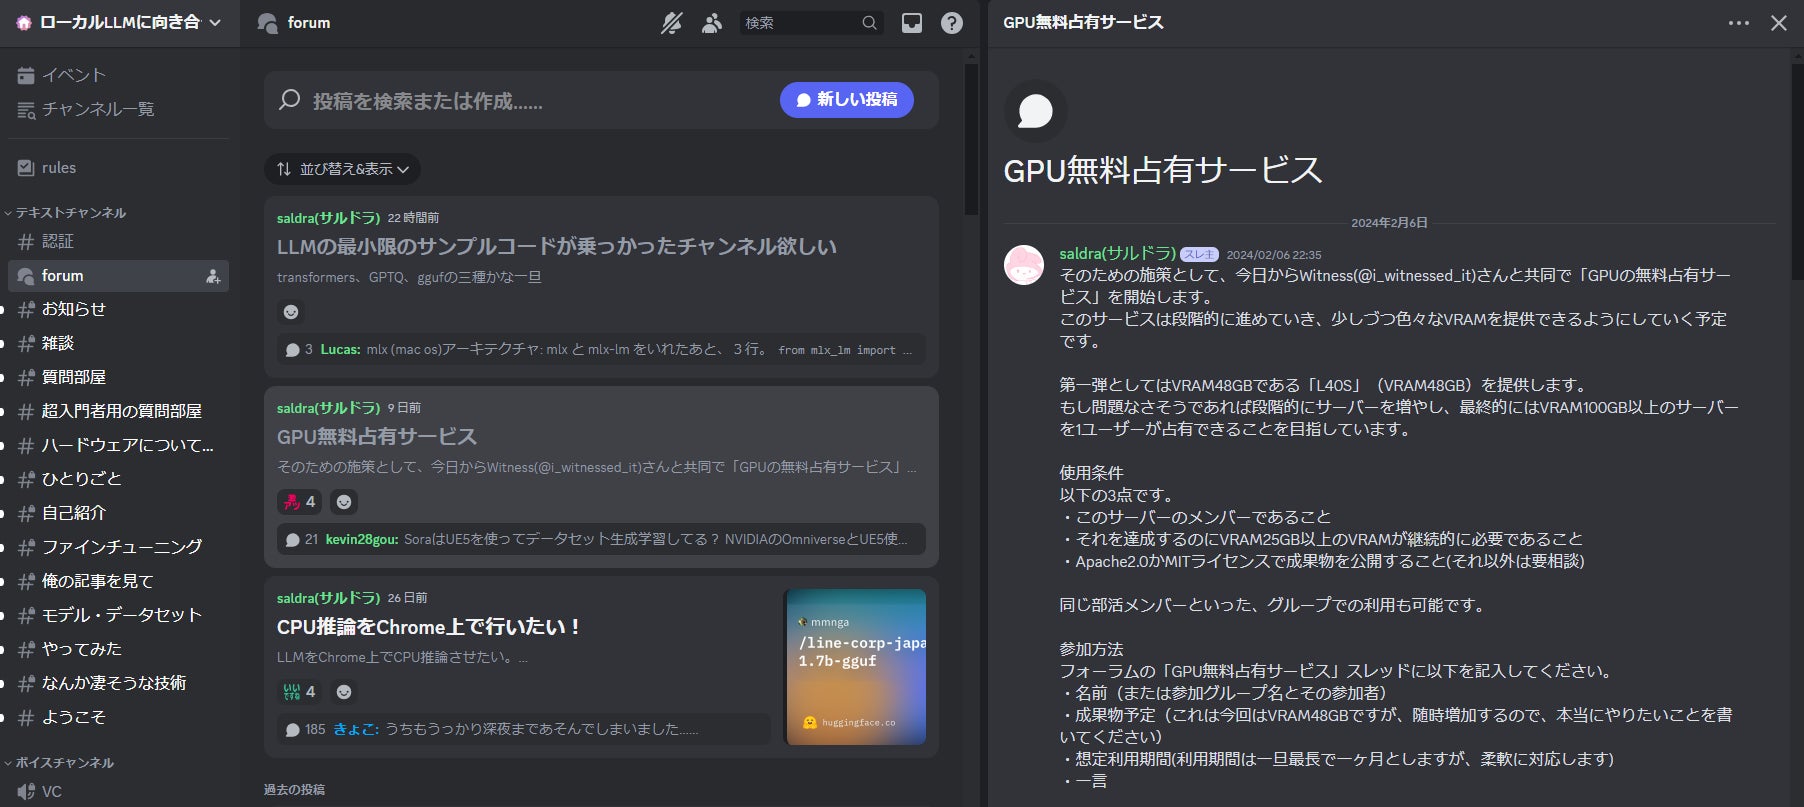This screenshot has width=1804, height=807.
Task: Open the 並び替え&表示 dropdown
Action: pos(342,169)
